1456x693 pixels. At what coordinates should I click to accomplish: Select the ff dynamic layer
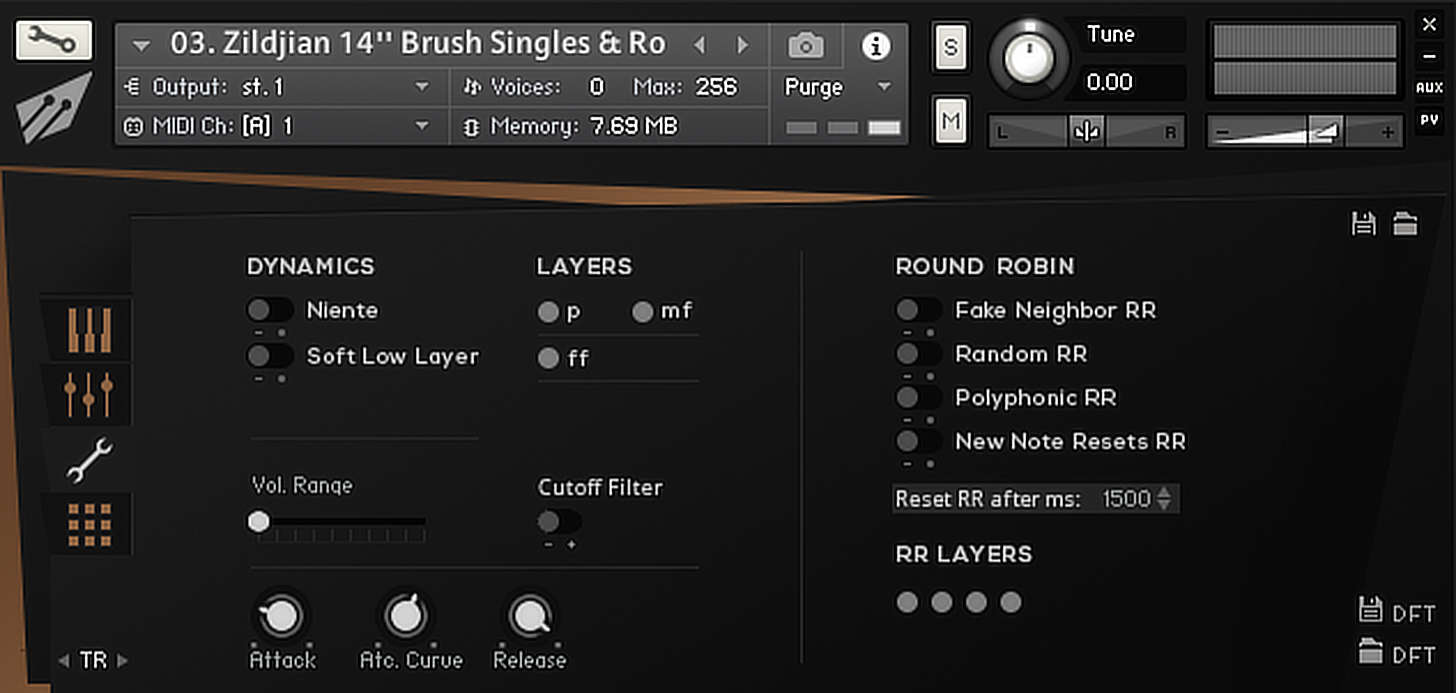548,358
